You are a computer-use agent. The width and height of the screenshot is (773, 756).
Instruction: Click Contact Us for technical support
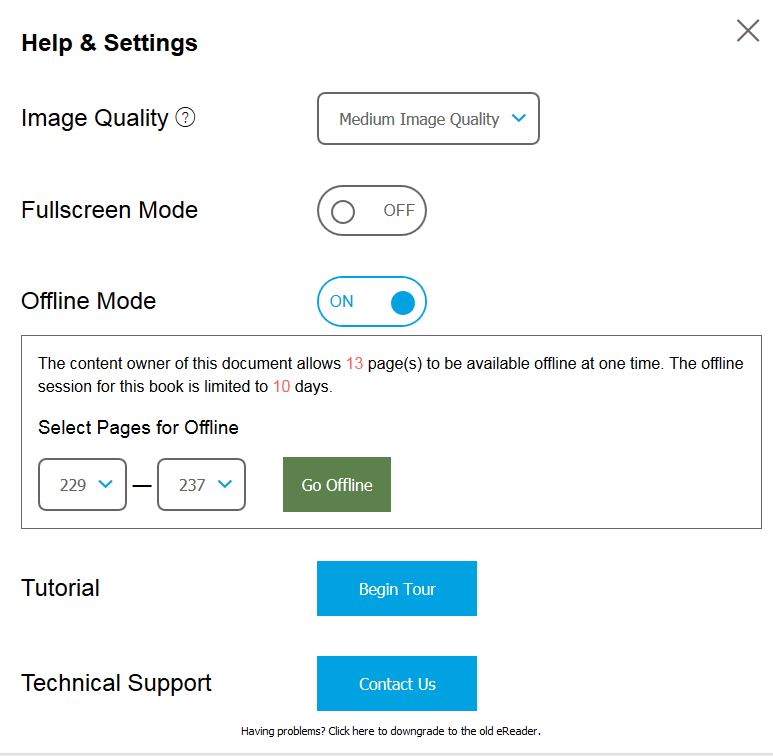(x=397, y=684)
